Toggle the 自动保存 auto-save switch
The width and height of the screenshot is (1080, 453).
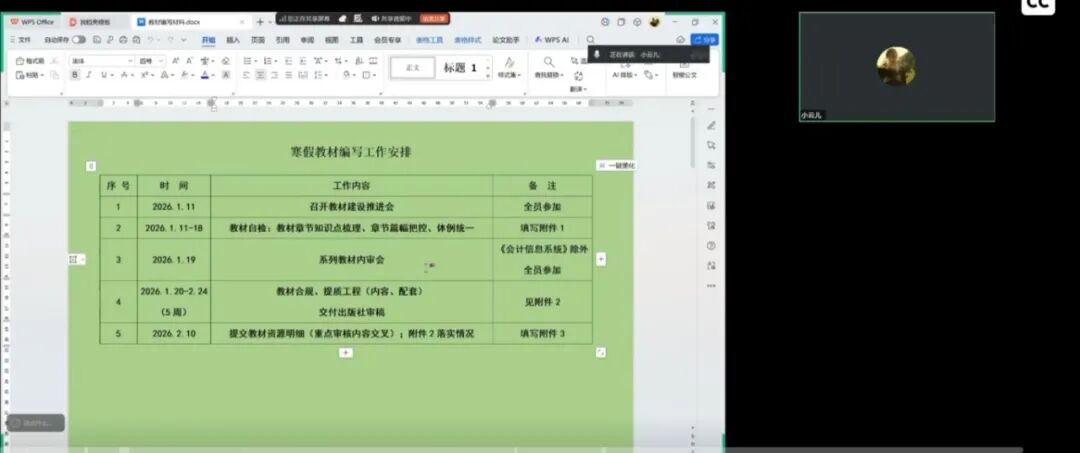[78, 40]
